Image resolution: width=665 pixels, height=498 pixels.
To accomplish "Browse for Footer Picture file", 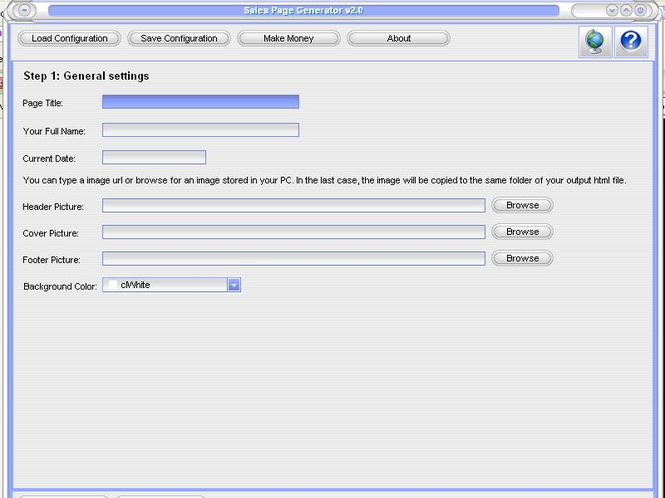I will [522, 258].
